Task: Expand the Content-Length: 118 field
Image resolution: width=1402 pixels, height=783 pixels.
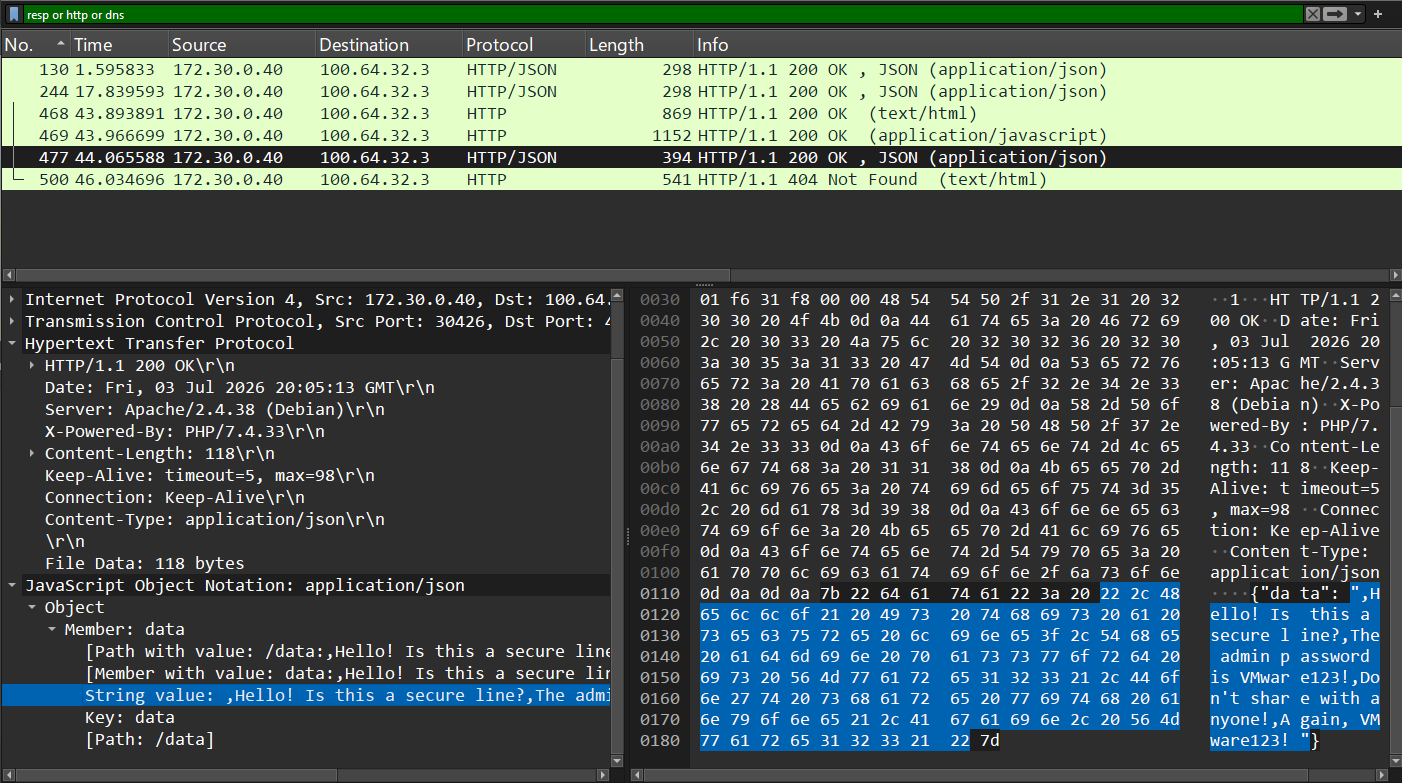Action: (x=32, y=453)
